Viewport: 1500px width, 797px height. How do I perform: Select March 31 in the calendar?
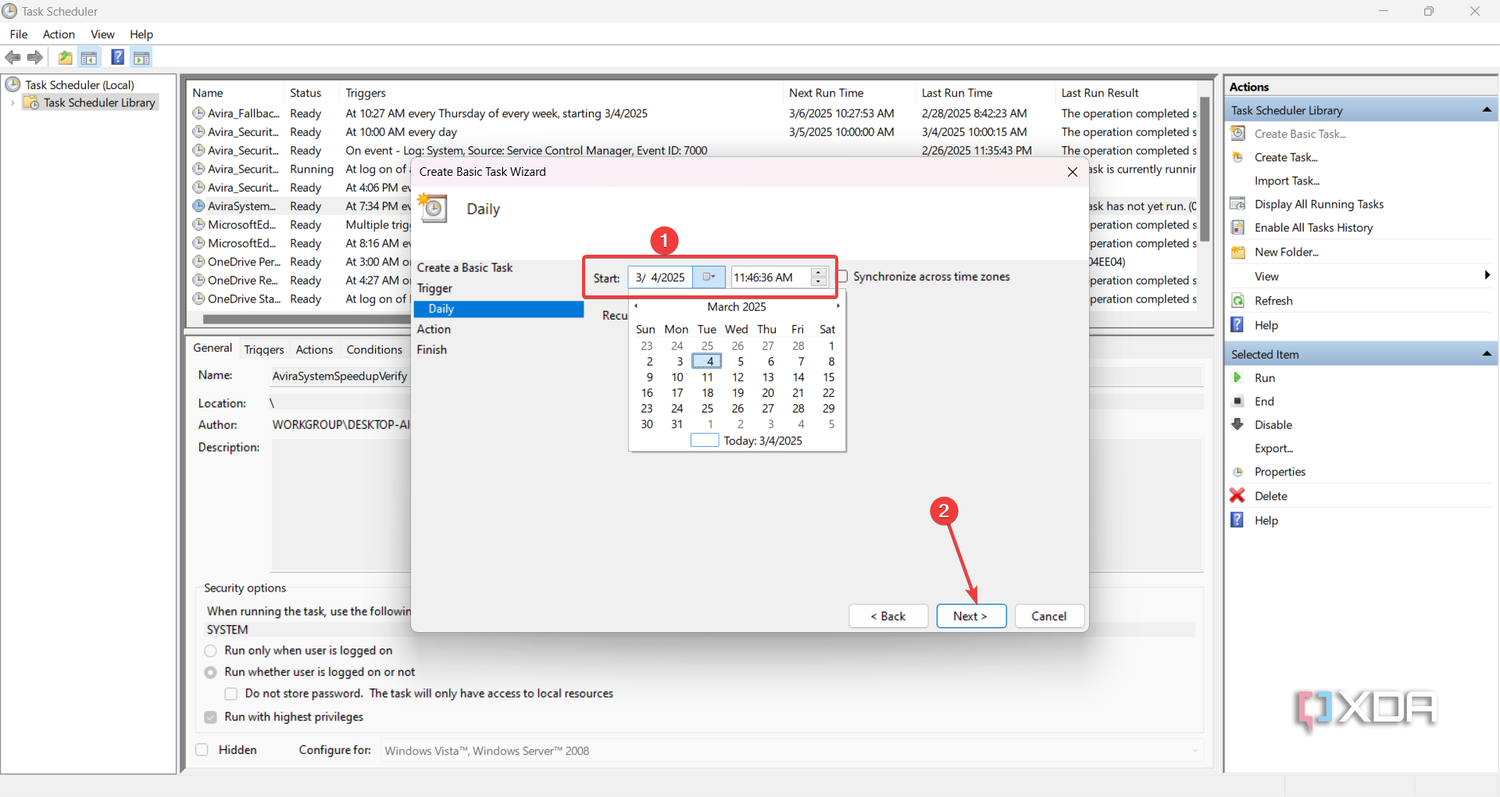click(x=677, y=424)
